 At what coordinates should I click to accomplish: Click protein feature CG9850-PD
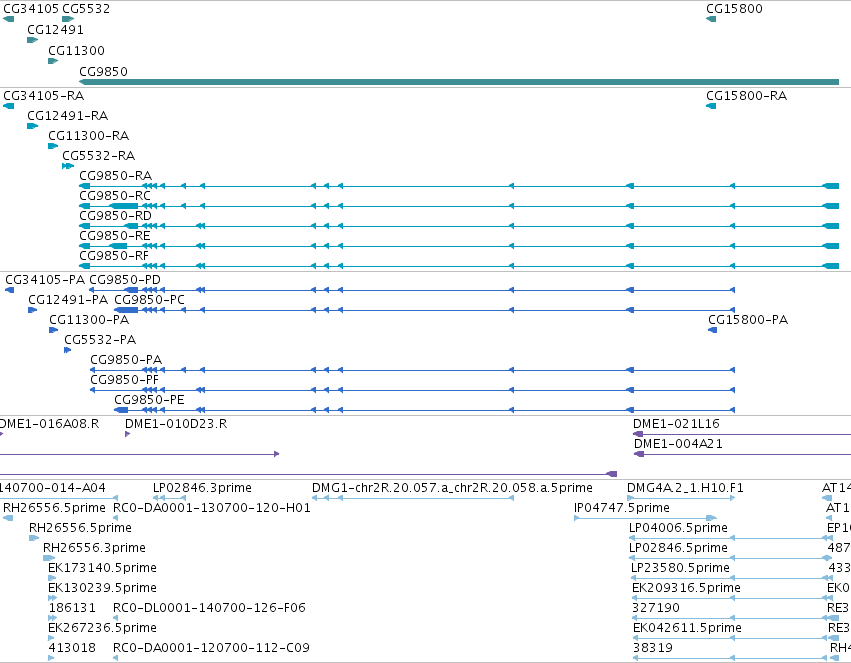125,280
